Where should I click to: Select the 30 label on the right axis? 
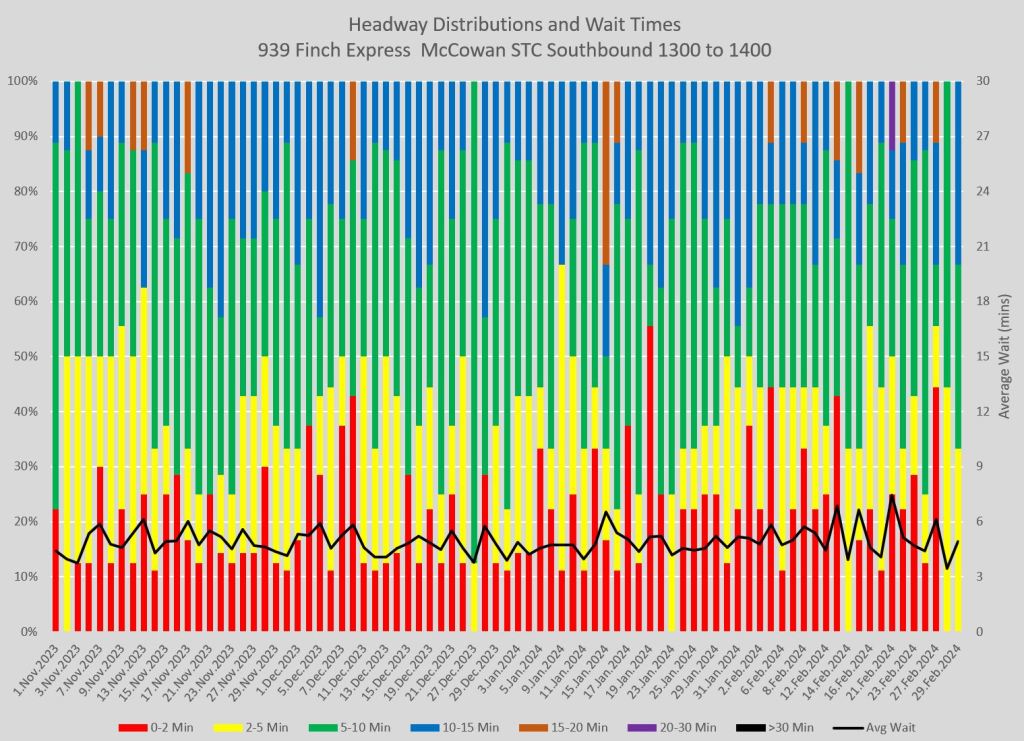[x=983, y=81]
